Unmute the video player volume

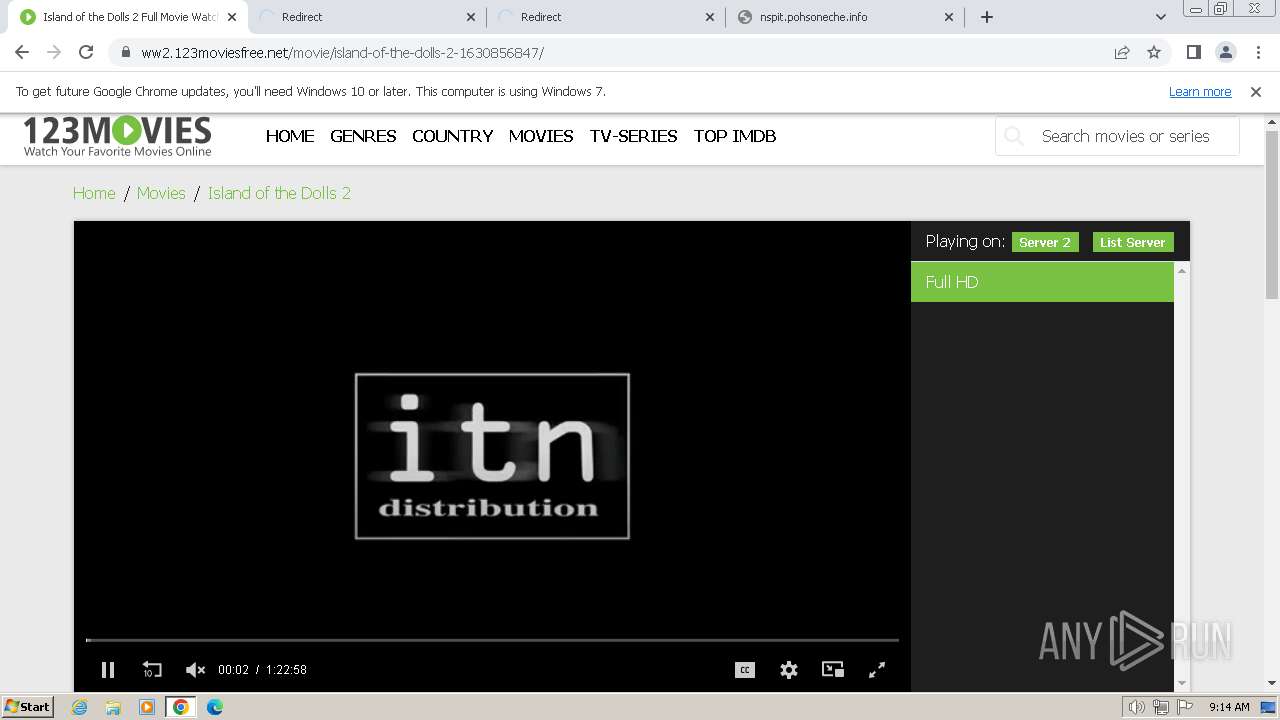pyautogui.click(x=195, y=670)
